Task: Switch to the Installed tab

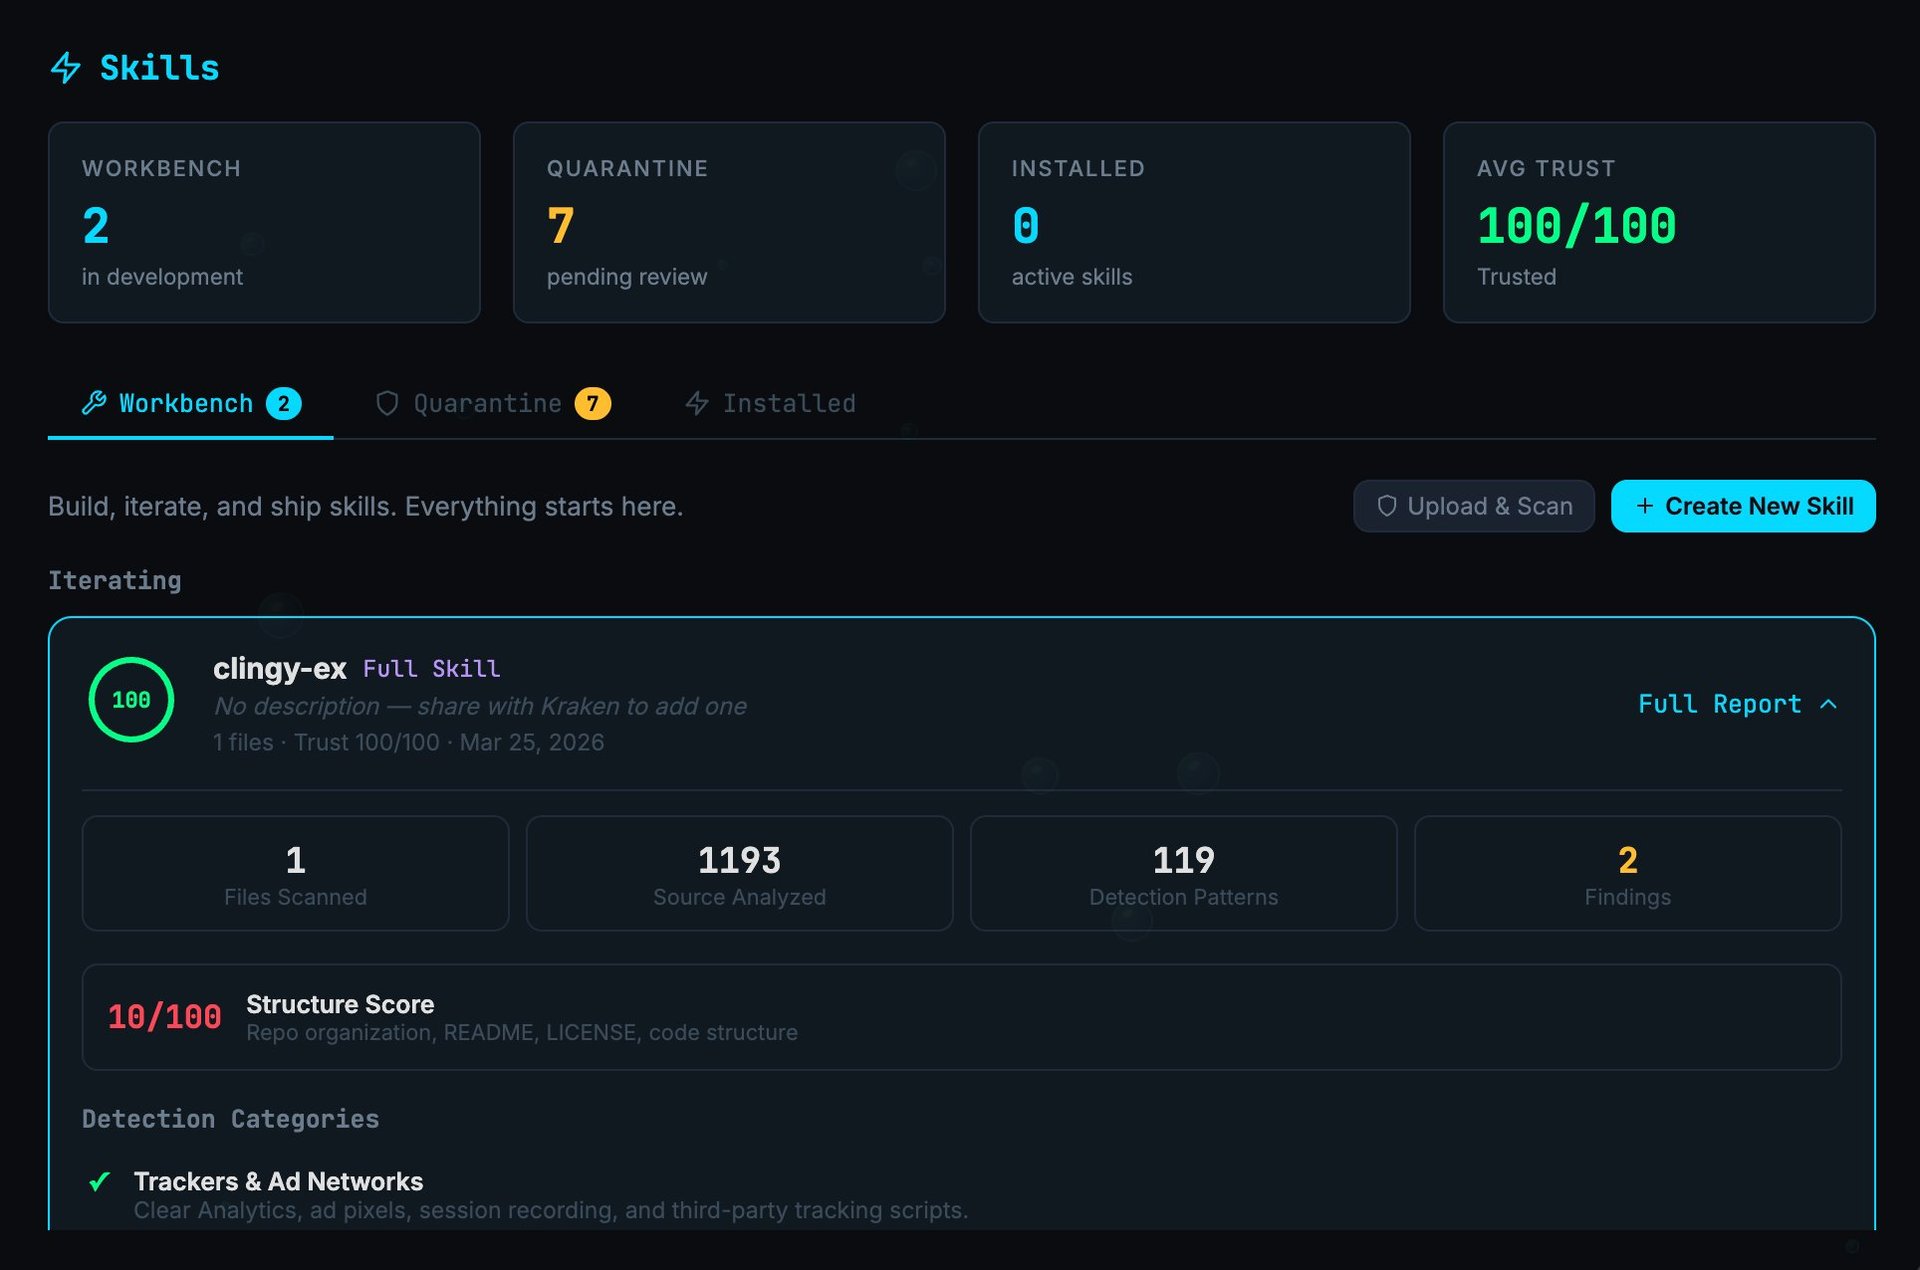Action: (x=770, y=404)
